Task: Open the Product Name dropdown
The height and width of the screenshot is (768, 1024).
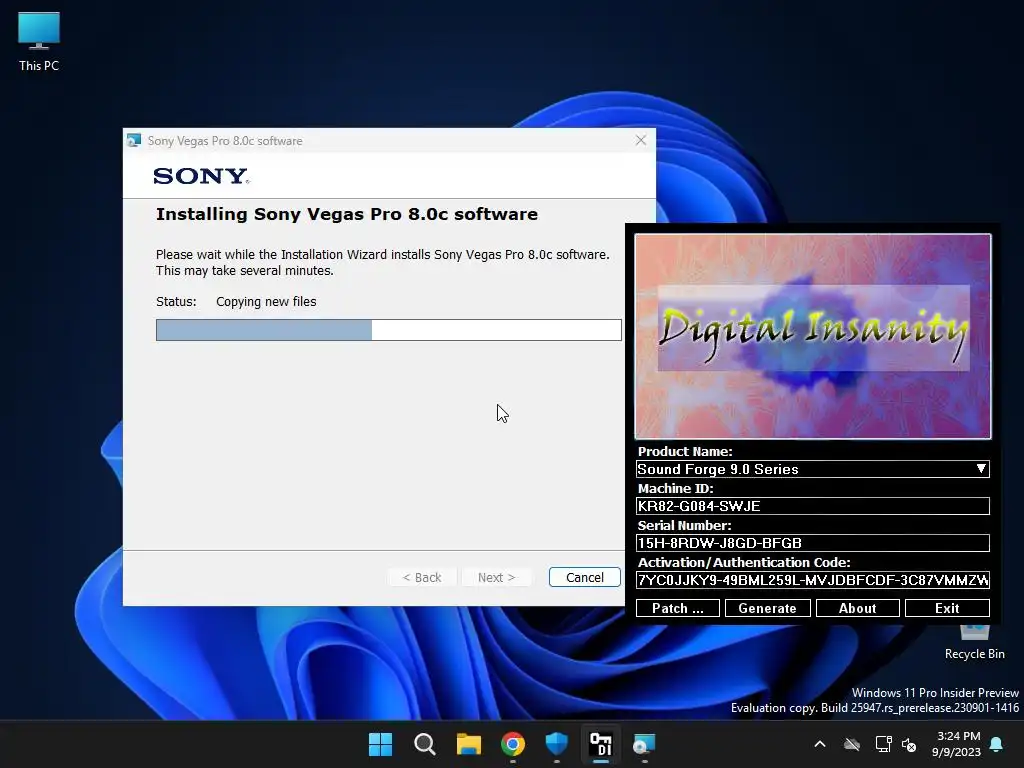Action: 812,469
